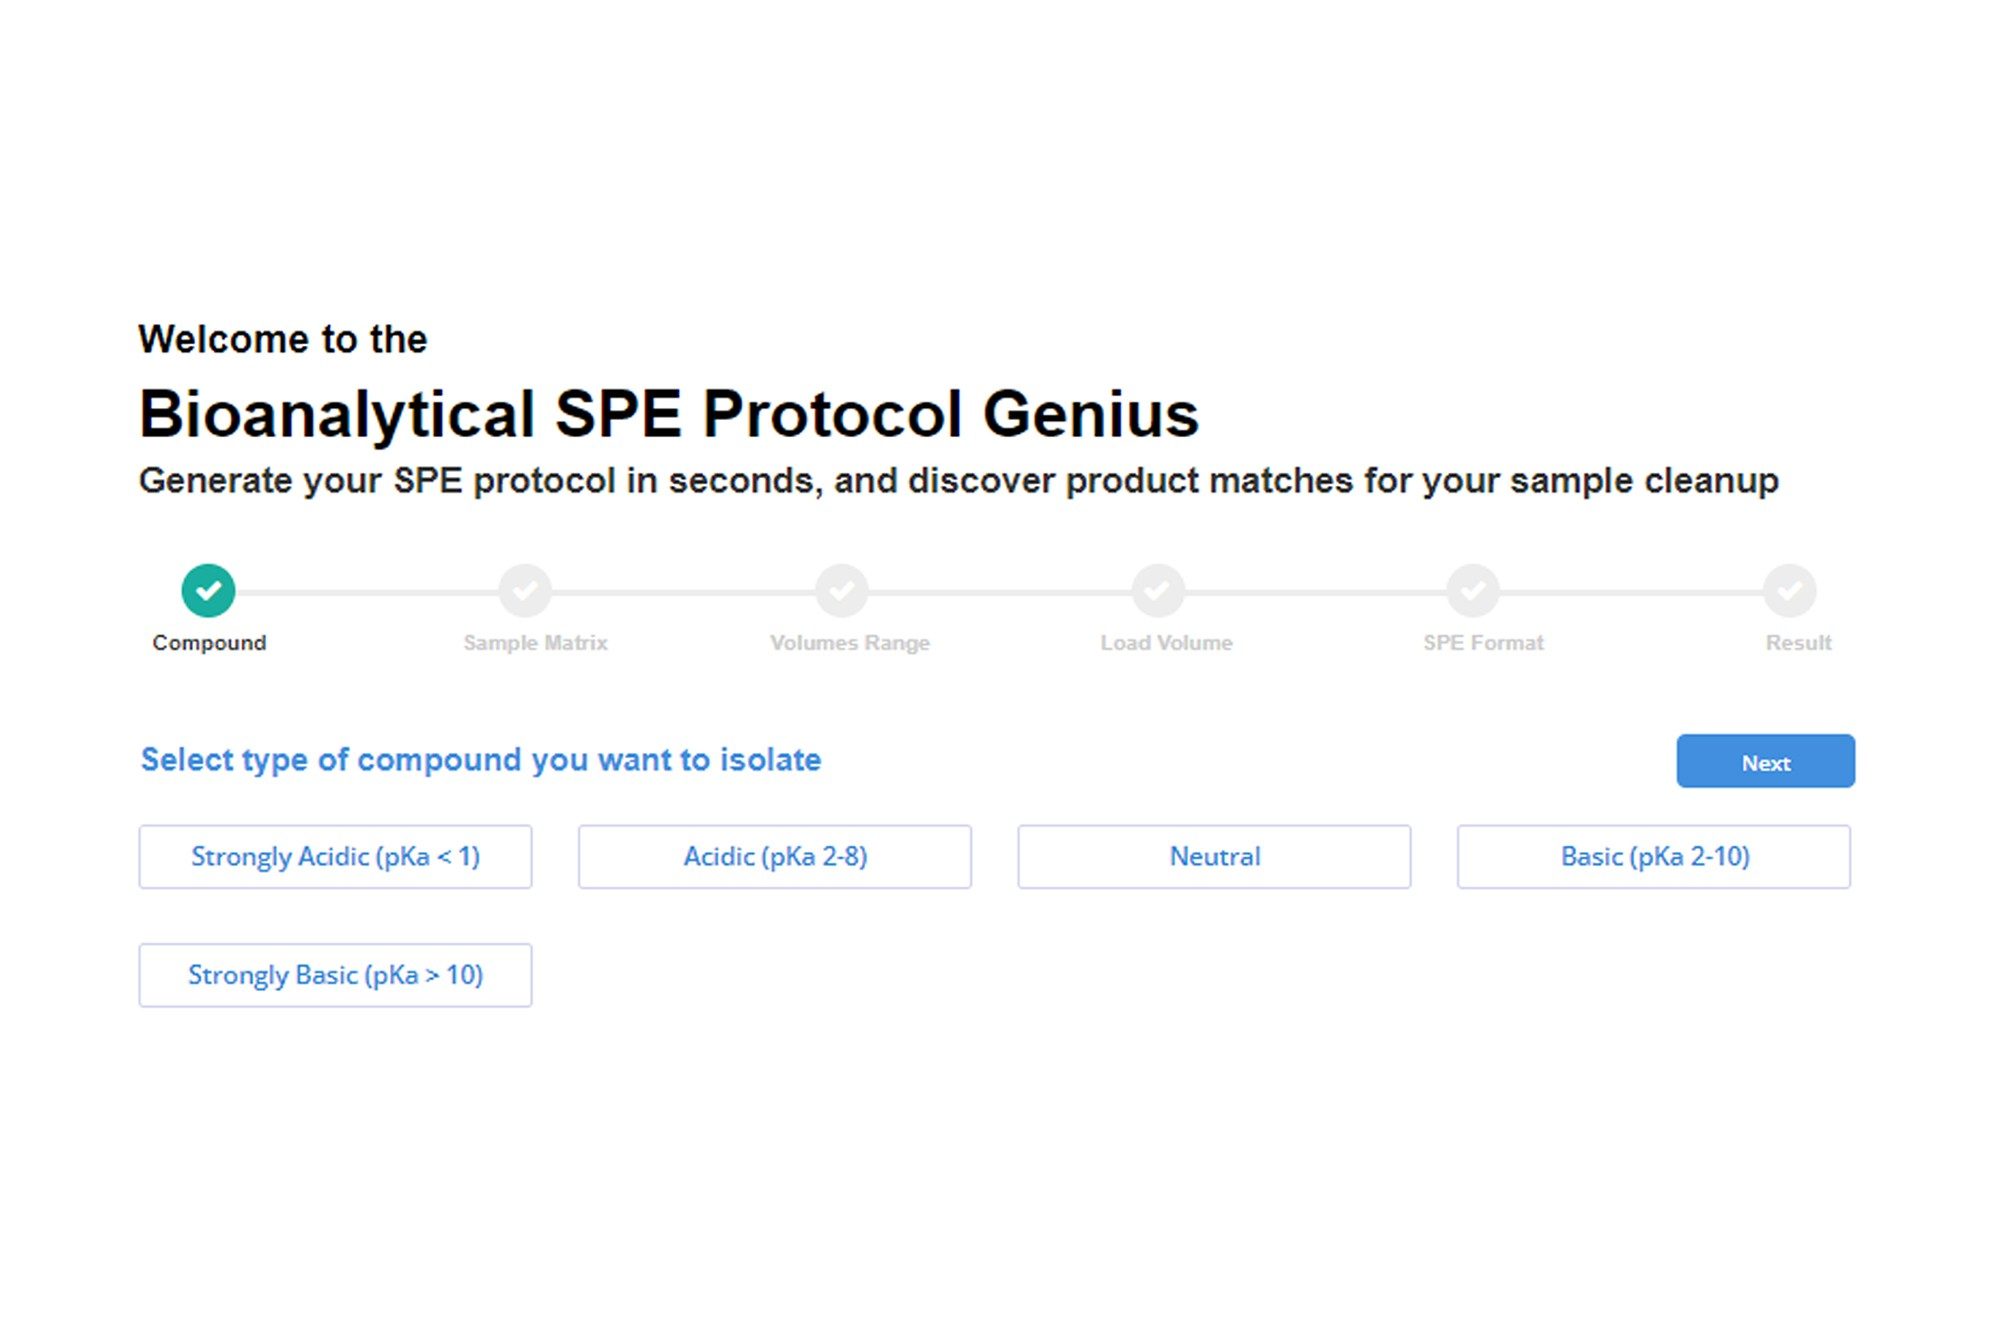Switch to the Sample Matrix step label
This screenshot has height=1333, width=2000.
pos(535,643)
